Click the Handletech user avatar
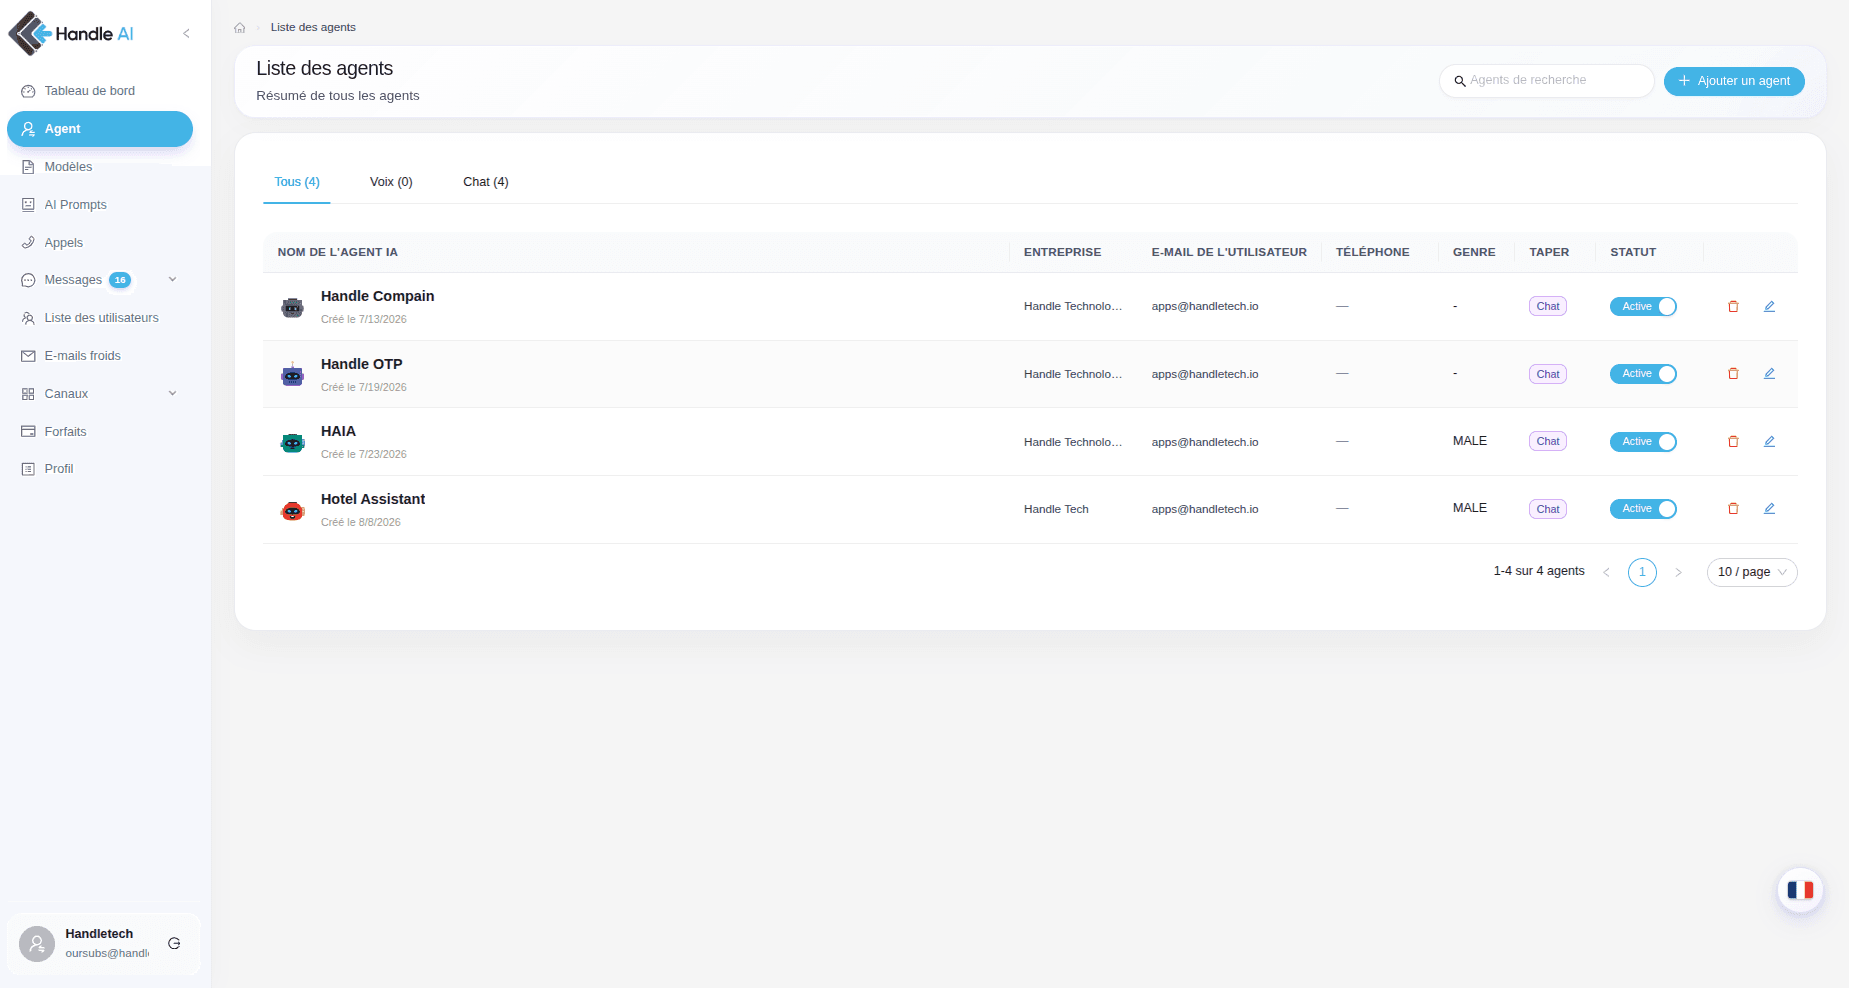1849x988 pixels. pos(37,943)
